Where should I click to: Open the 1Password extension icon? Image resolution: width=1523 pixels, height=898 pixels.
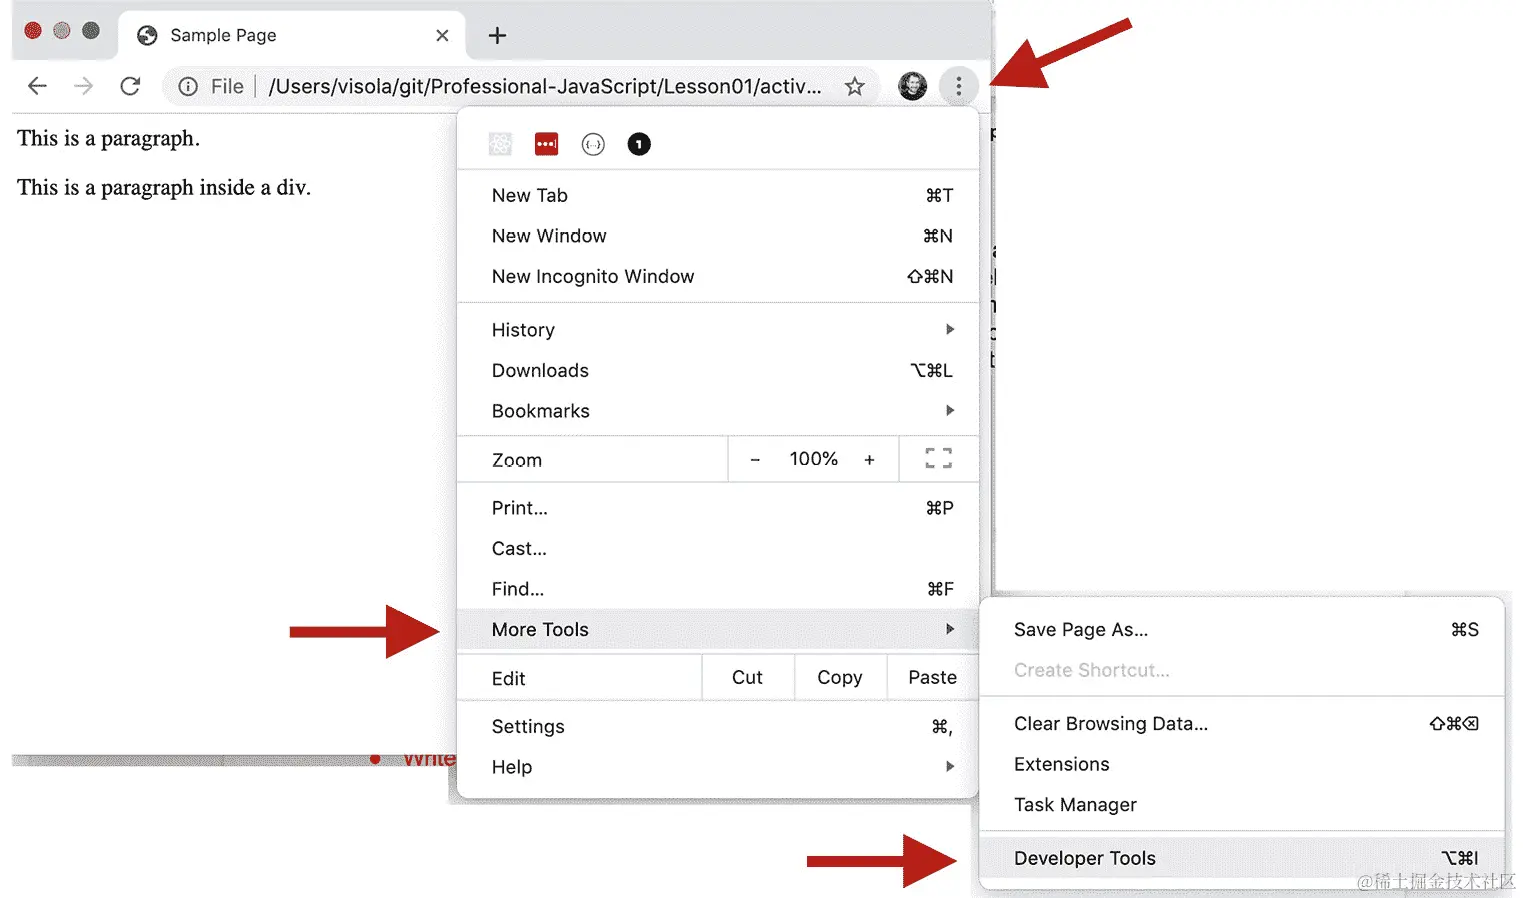(546, 143)
